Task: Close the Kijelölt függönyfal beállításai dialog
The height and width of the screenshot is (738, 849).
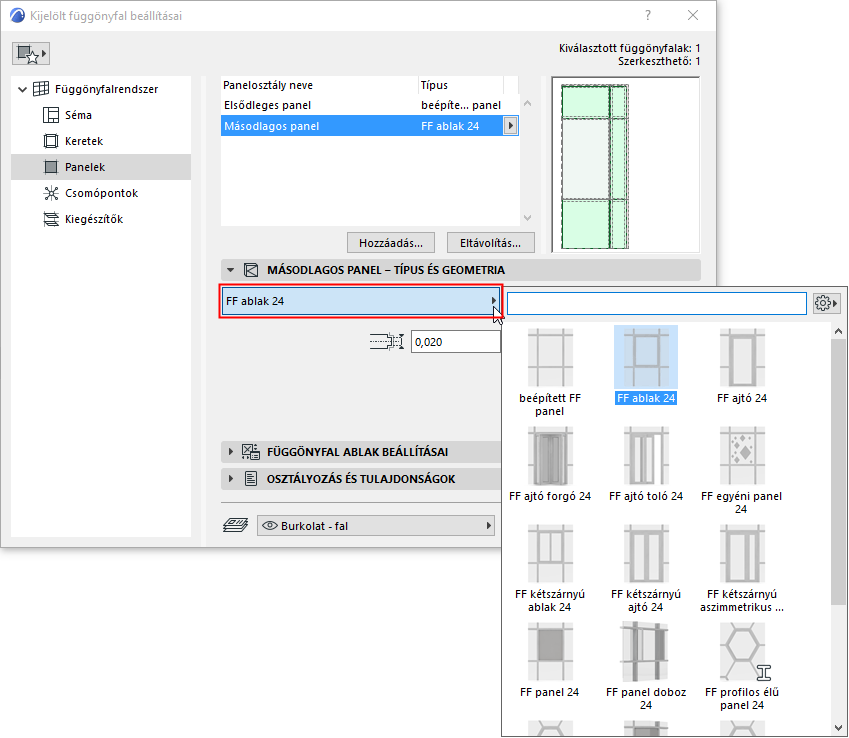Action: [x=693, y=16]
